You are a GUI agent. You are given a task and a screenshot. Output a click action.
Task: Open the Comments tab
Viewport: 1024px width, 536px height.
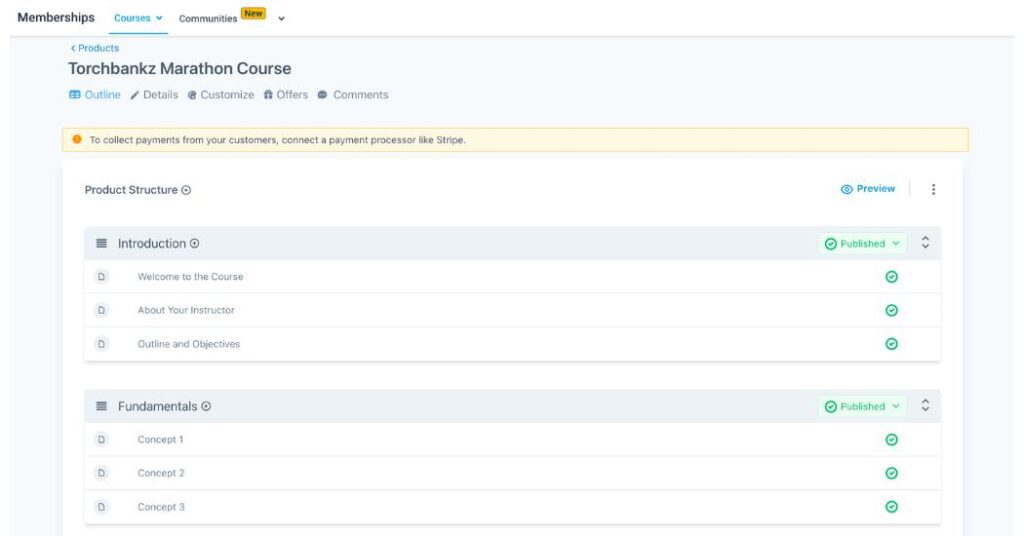(x=353, y=95)
